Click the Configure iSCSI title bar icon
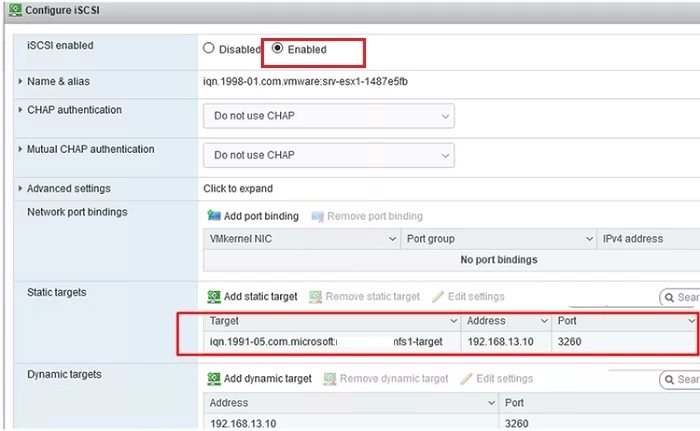This screenshot has width=700, height=431. [15, 10]
